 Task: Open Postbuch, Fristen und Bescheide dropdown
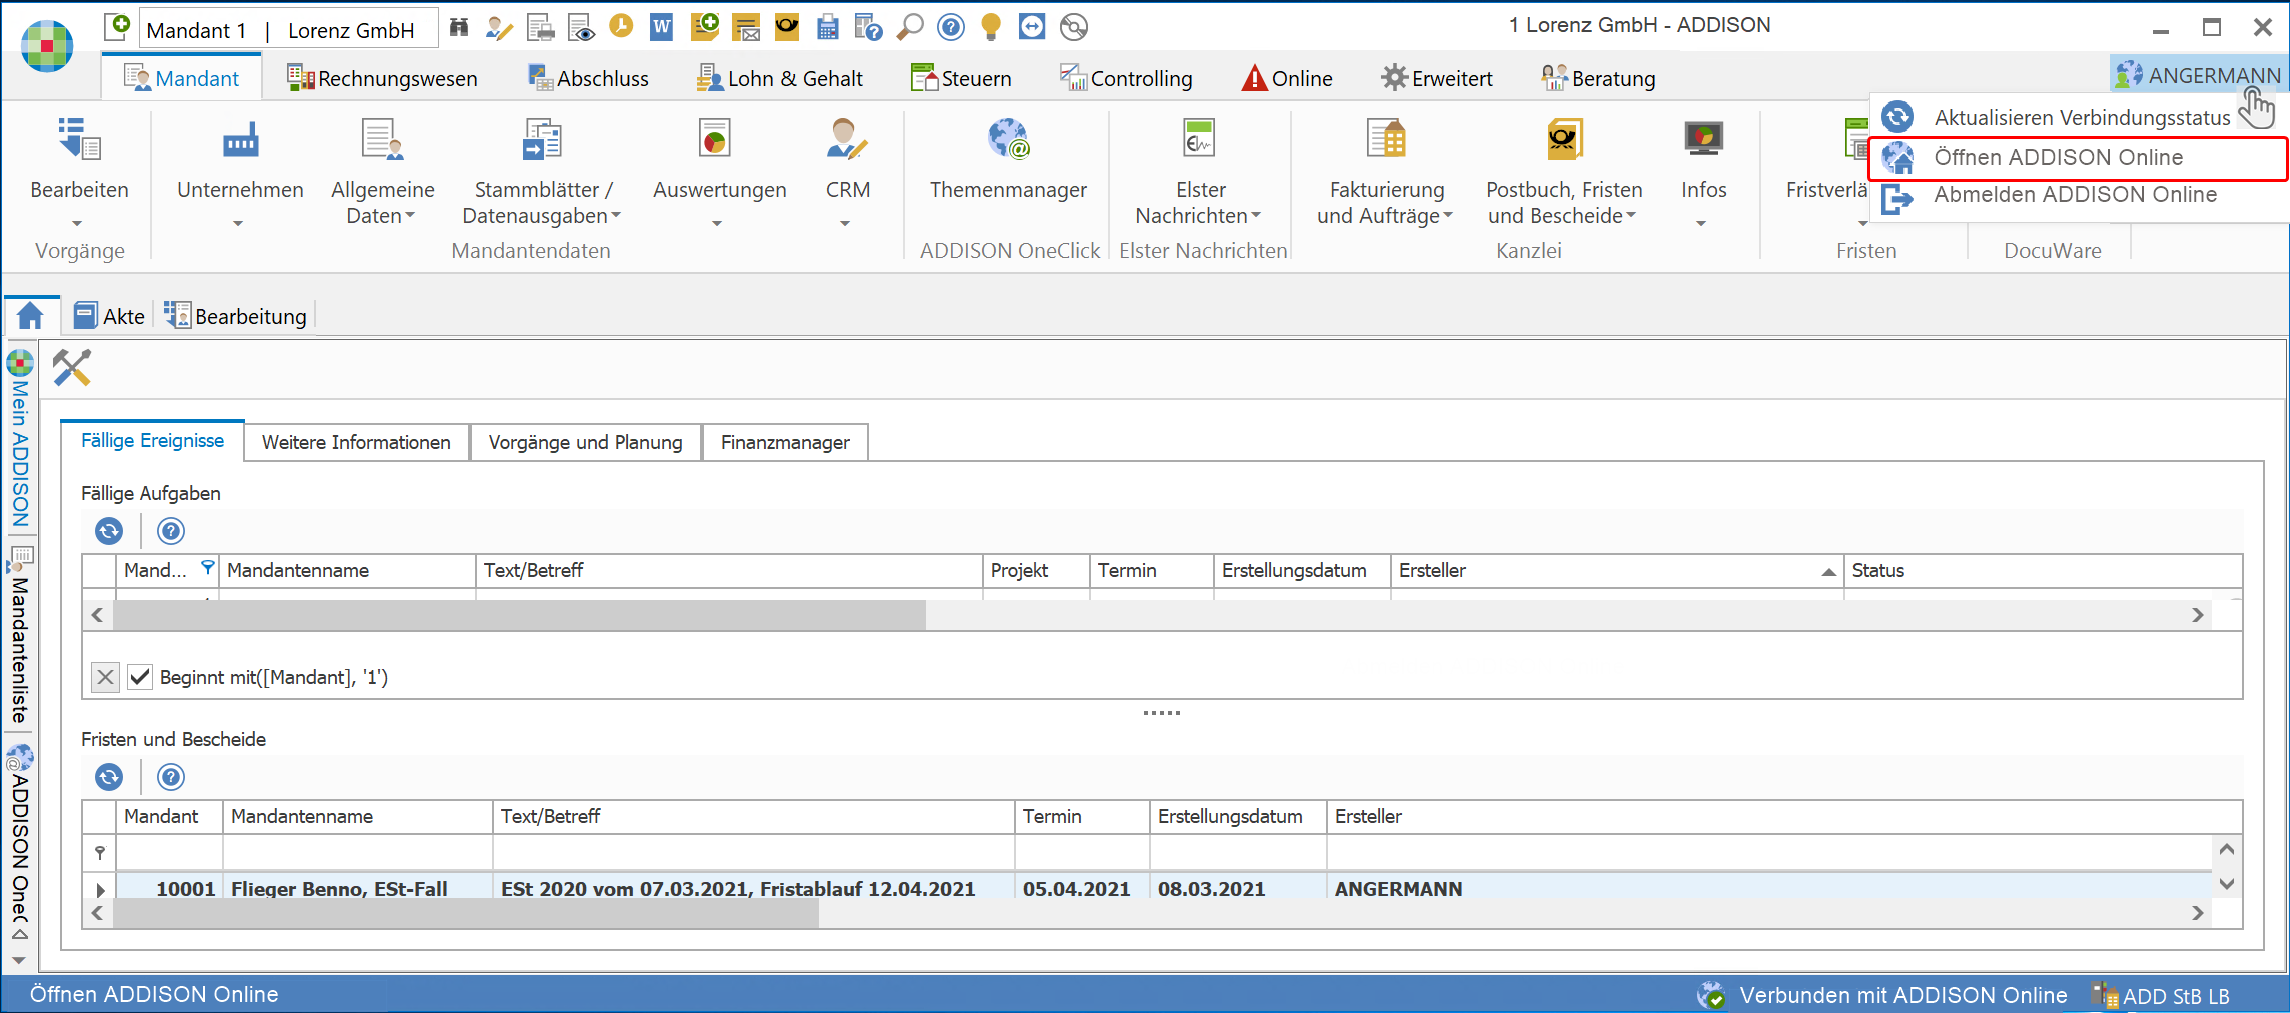(1563, 202)
